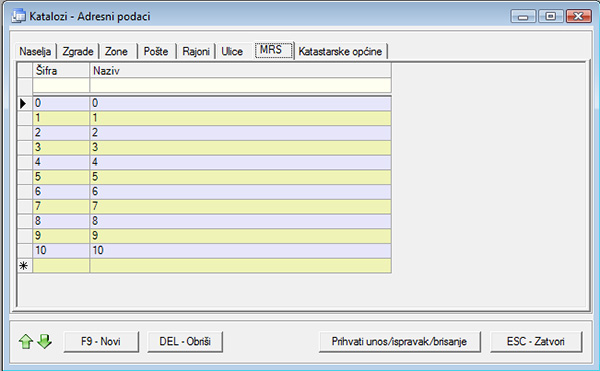600x371 pixels.
Task: Minimize the Katalozi window
Action: pos(523,16)
